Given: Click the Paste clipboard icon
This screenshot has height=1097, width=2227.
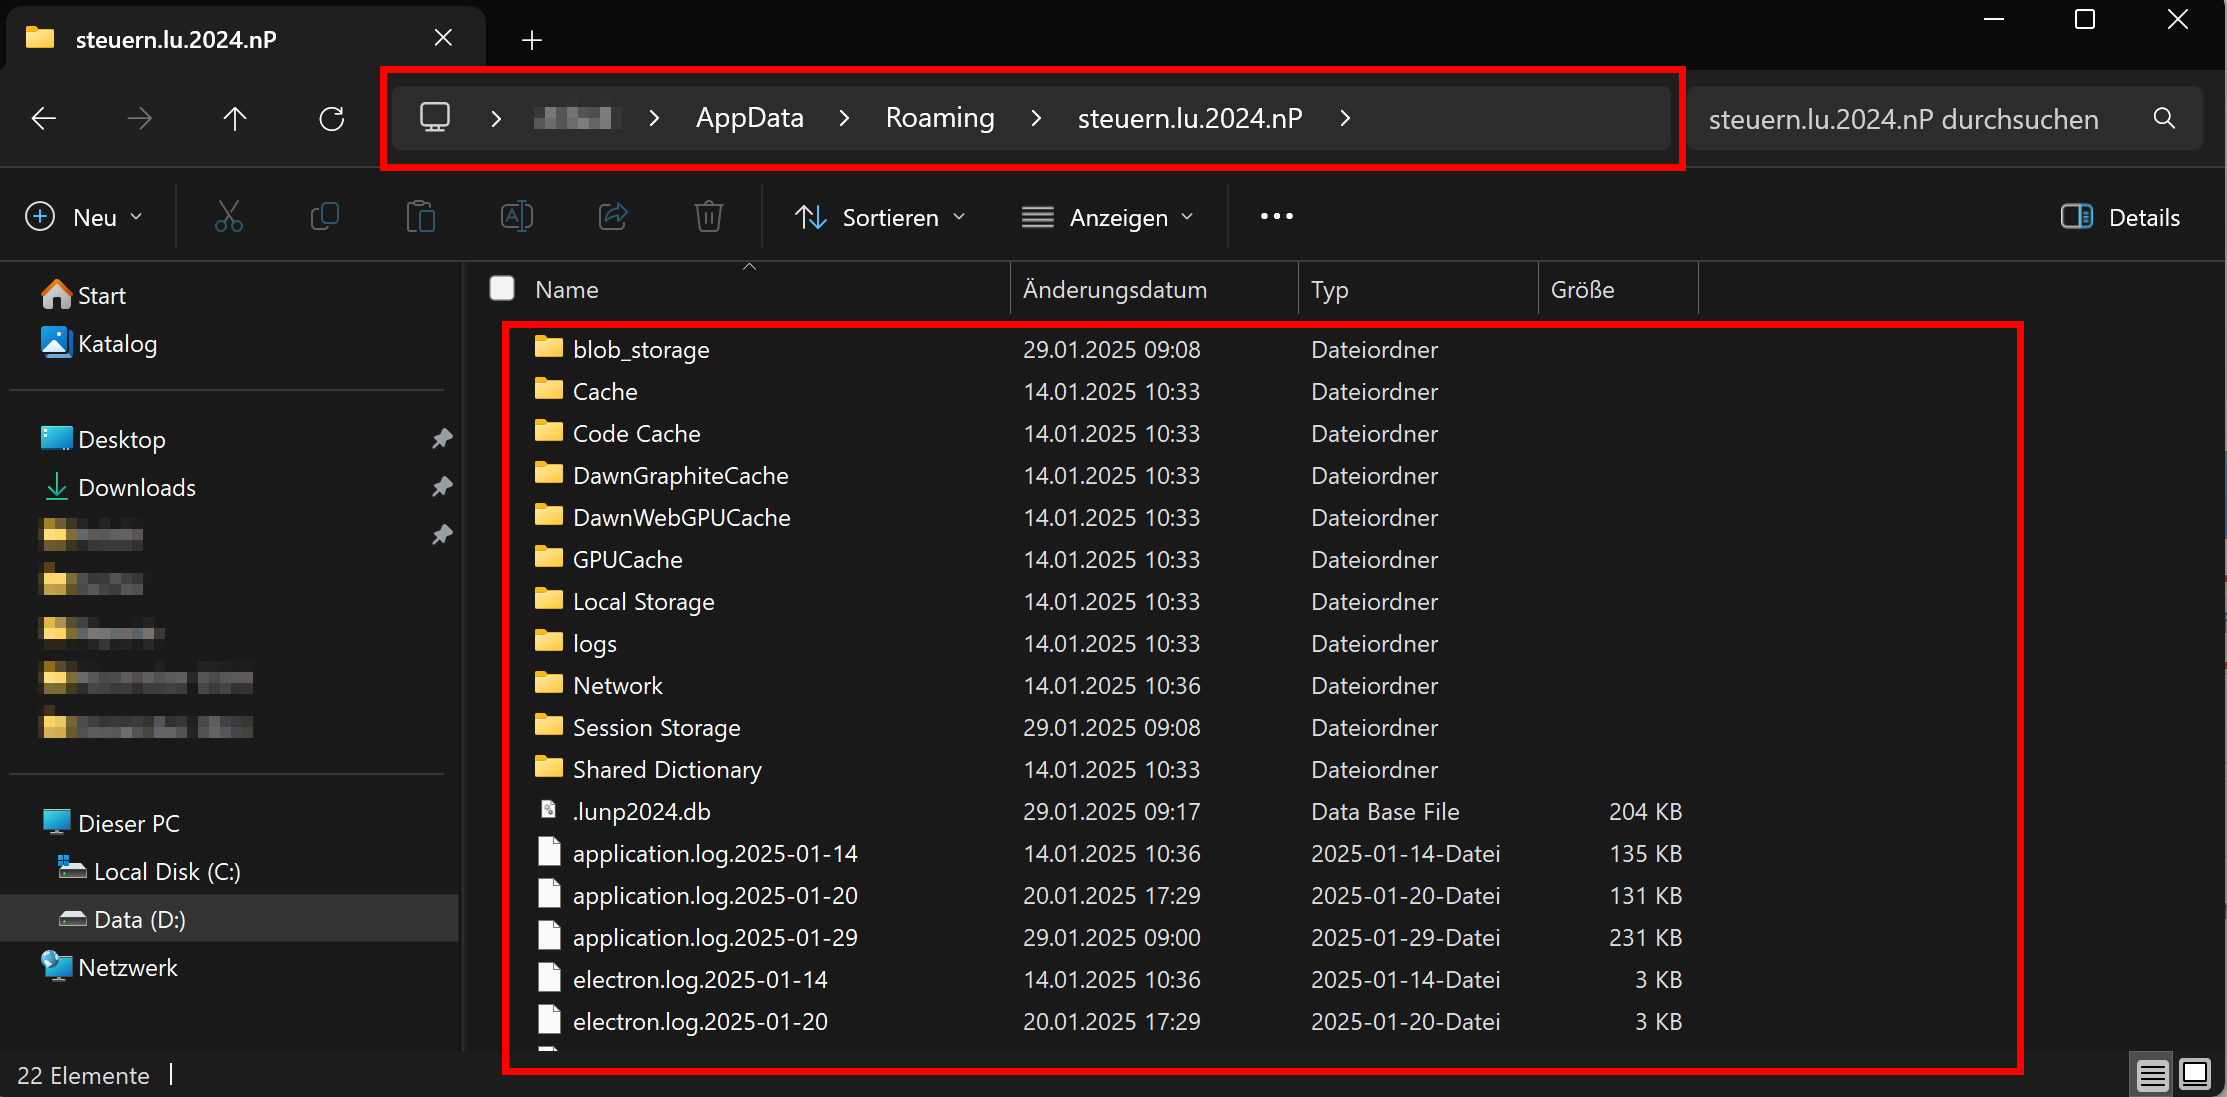Looking at the screenshot, I should click(421, 217).
